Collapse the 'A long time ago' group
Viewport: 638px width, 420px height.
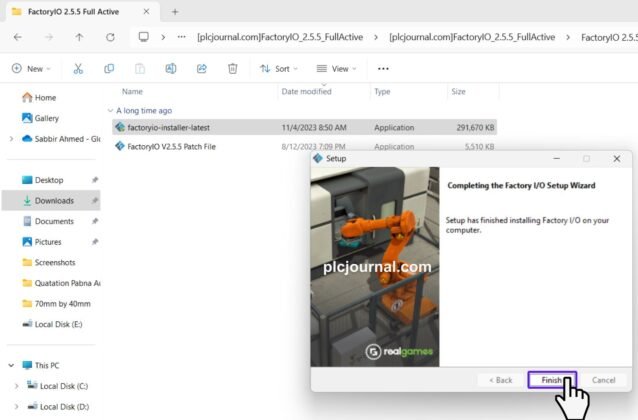110,110
